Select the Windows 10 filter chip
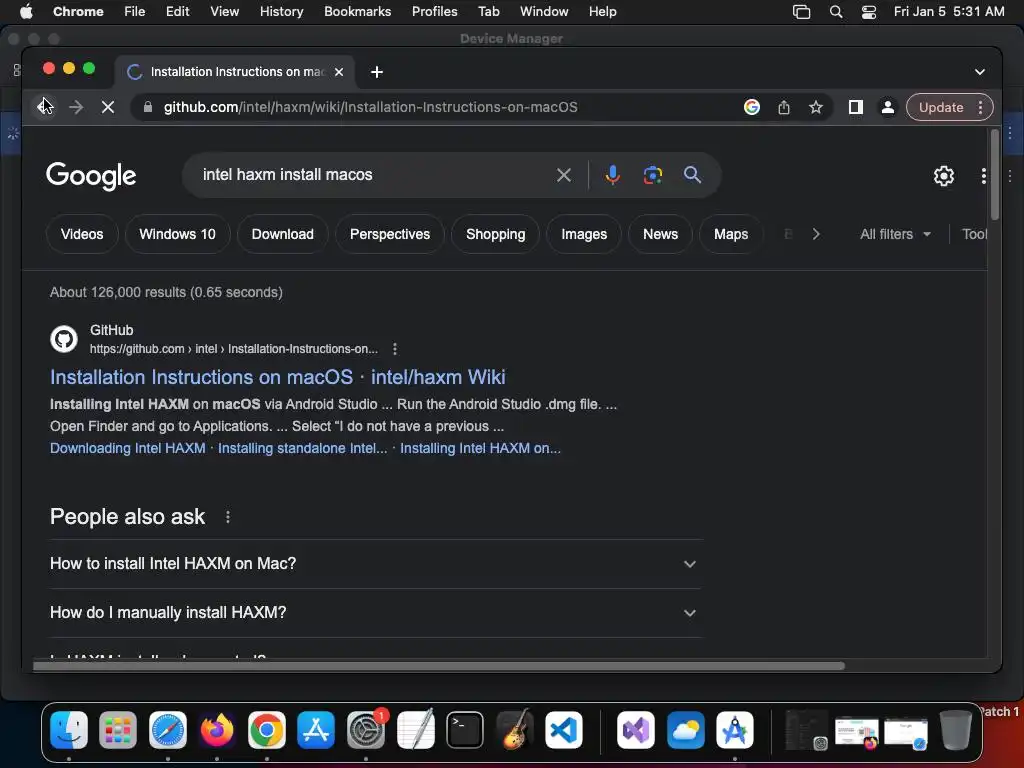The height and width of the screenshot is (768, 1024). [x=177, y=234]
